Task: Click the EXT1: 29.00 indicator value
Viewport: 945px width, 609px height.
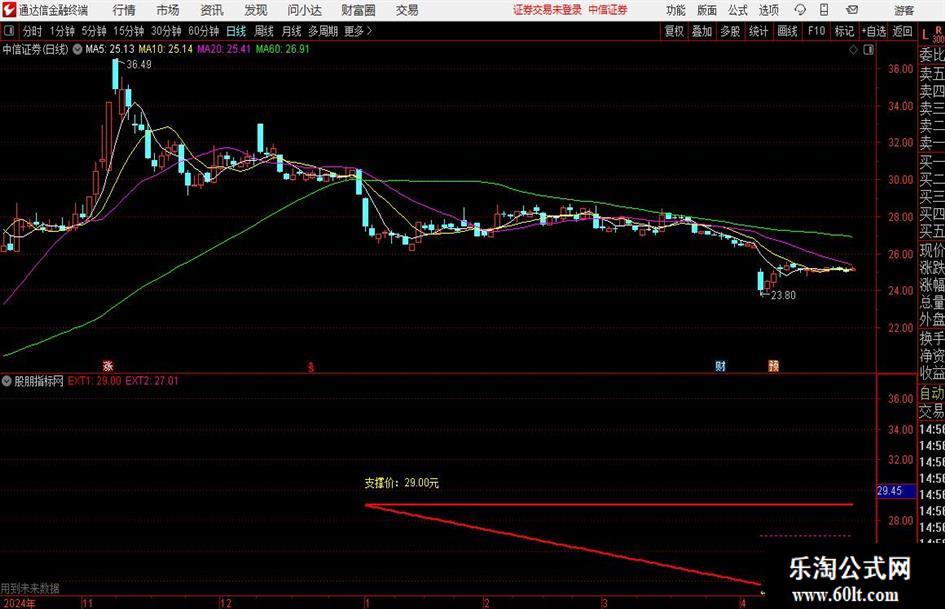Action: (94, 381)
